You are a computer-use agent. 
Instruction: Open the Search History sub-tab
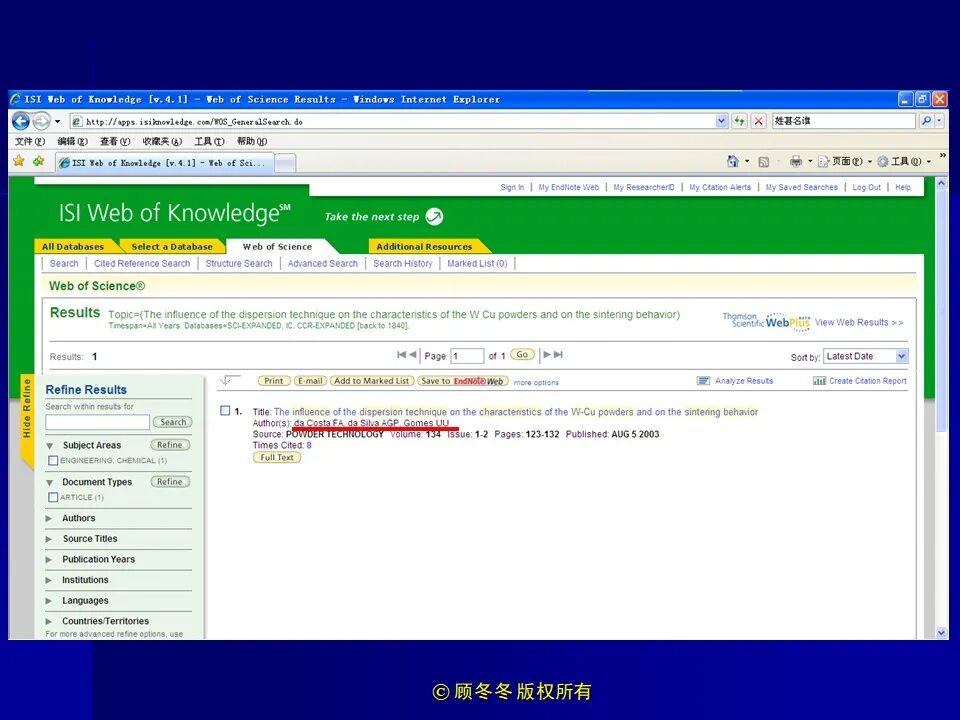(x=403, y=263)
